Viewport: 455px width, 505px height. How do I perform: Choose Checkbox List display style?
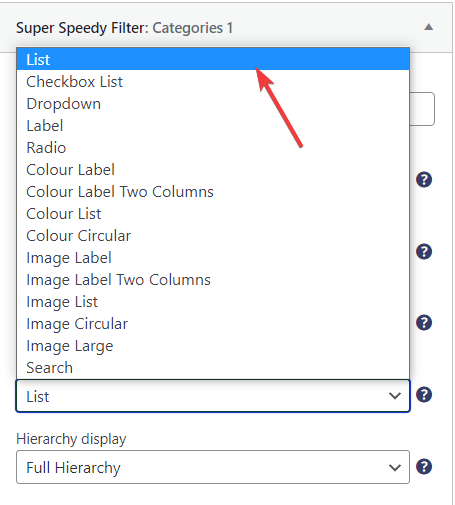213,82
